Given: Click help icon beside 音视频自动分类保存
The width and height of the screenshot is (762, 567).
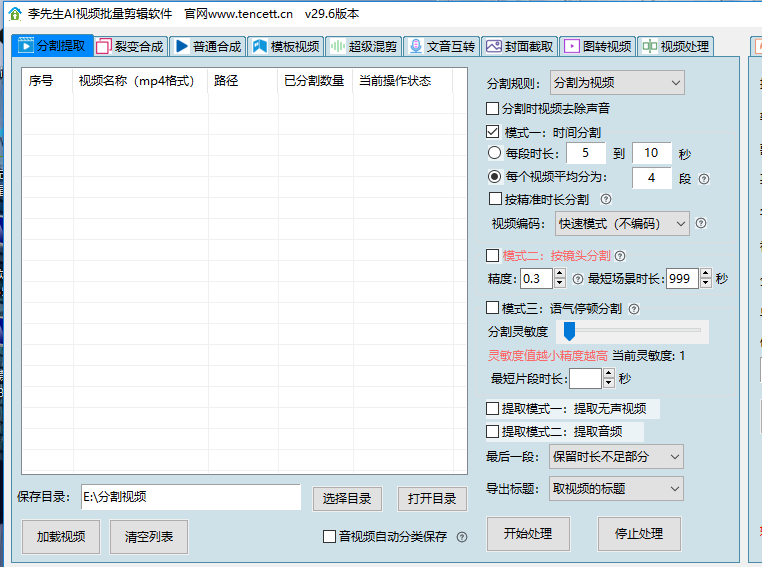Looking at the screenshot, I should [x=462, y=537].
